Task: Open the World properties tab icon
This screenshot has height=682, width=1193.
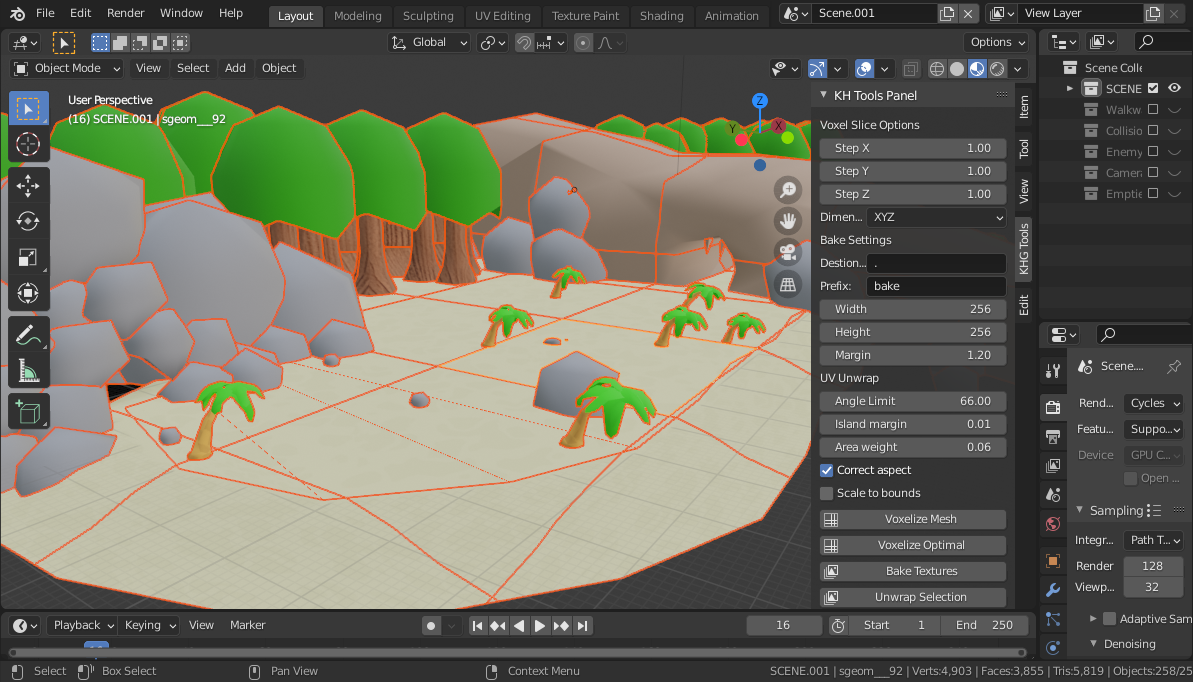Action: pyautogui.click(x=1053, y=524)
